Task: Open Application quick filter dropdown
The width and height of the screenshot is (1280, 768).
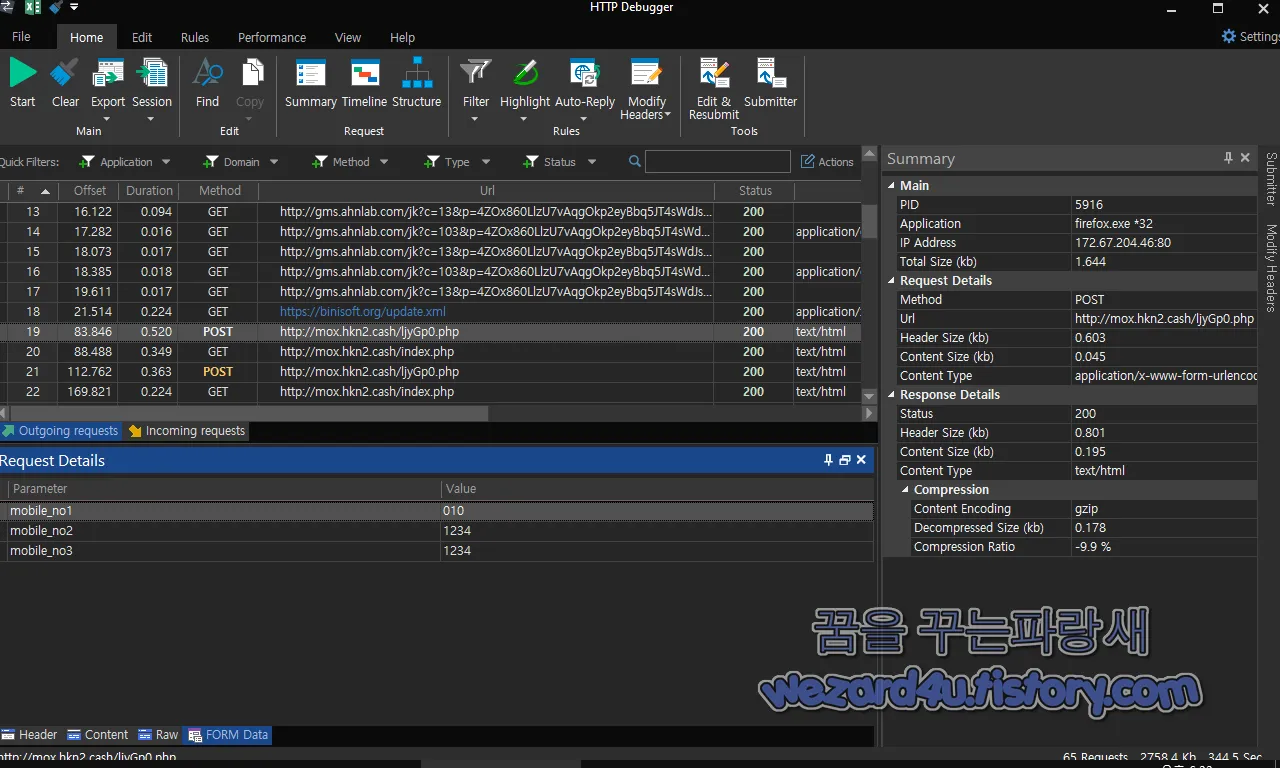Action: coord(166,162)
